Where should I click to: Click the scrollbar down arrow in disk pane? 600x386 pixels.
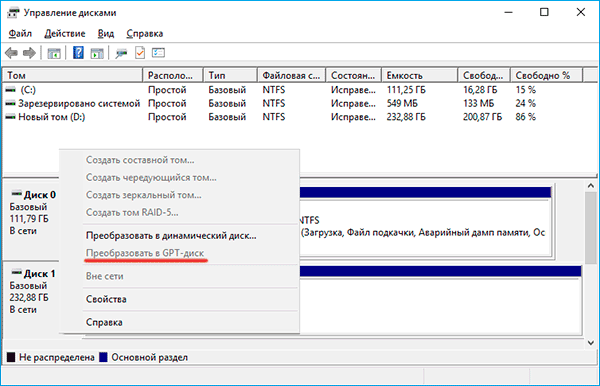click(591, 343)
